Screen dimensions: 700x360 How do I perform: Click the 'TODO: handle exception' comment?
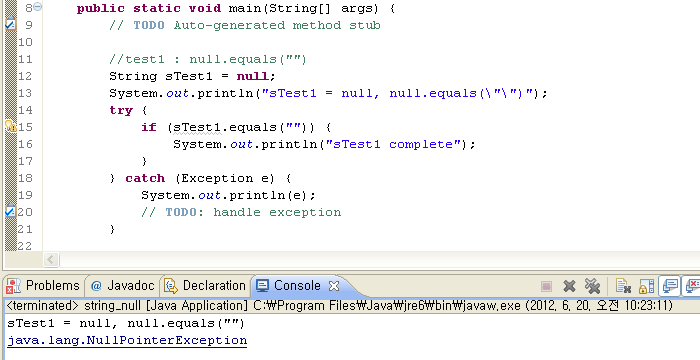(241, 212)
